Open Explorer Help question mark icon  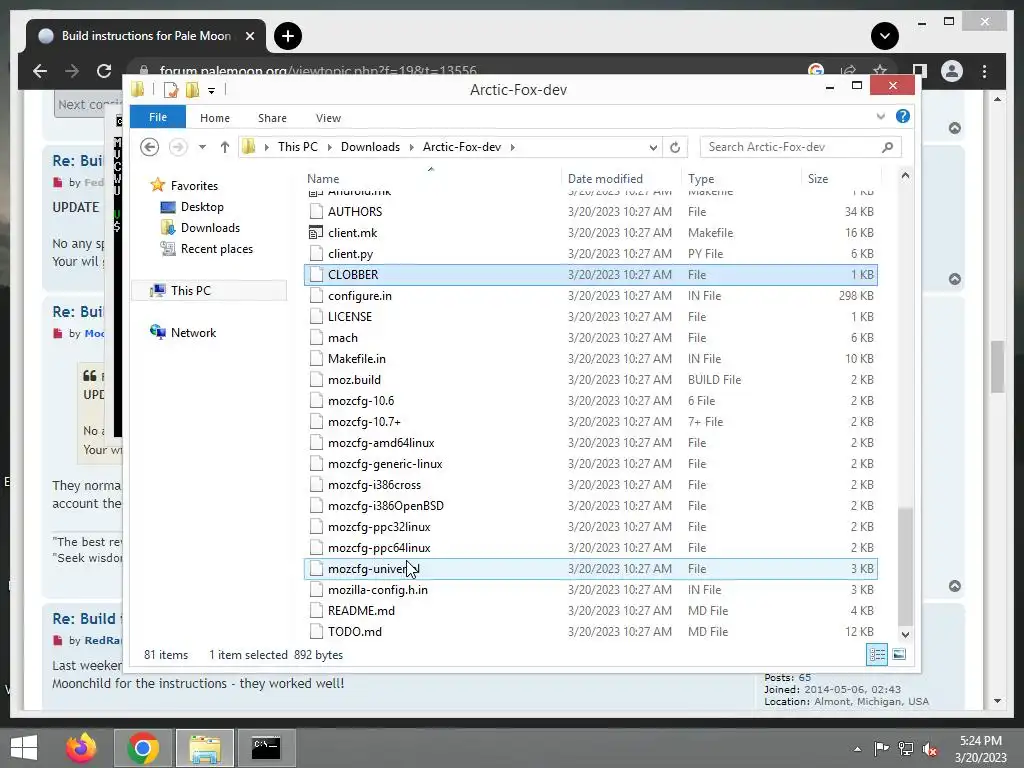pos(903,116)
